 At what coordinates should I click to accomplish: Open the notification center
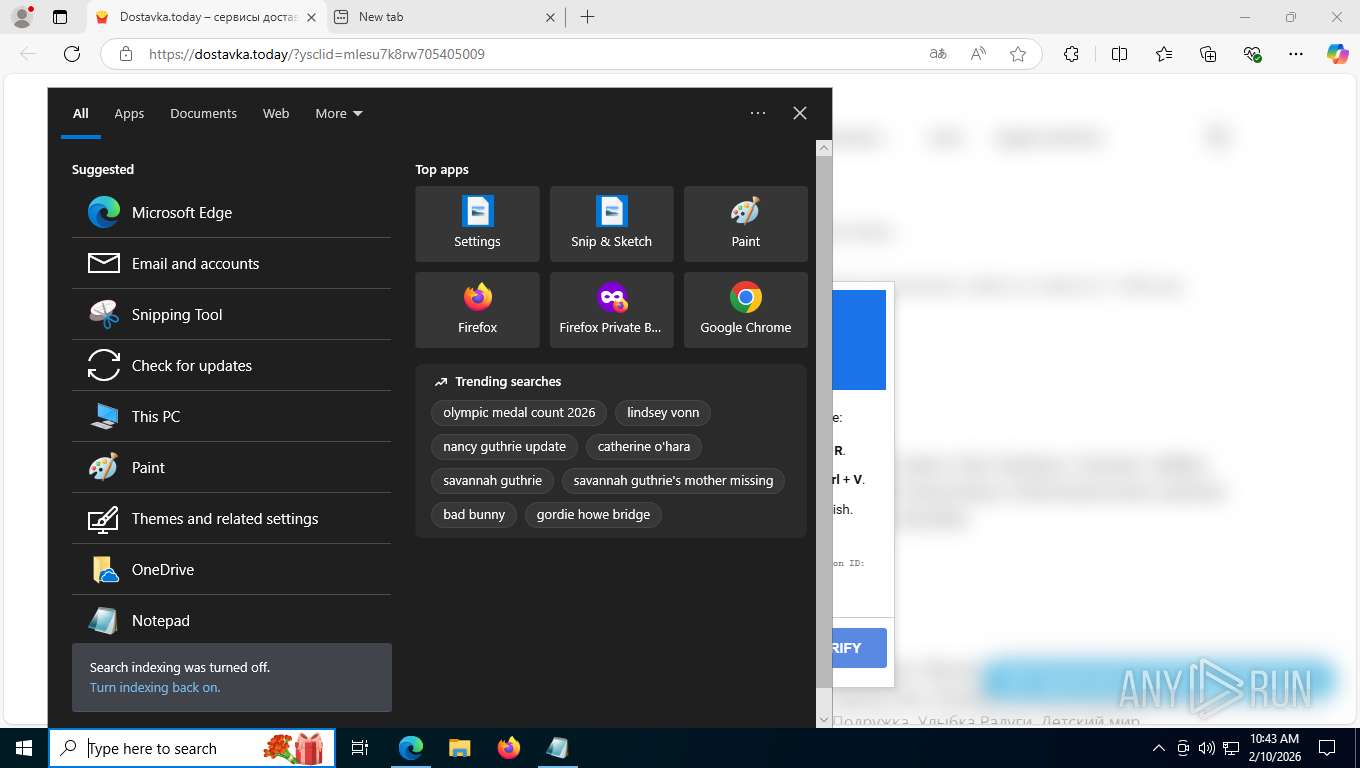pyautogui.click(x=1327, y=748)
